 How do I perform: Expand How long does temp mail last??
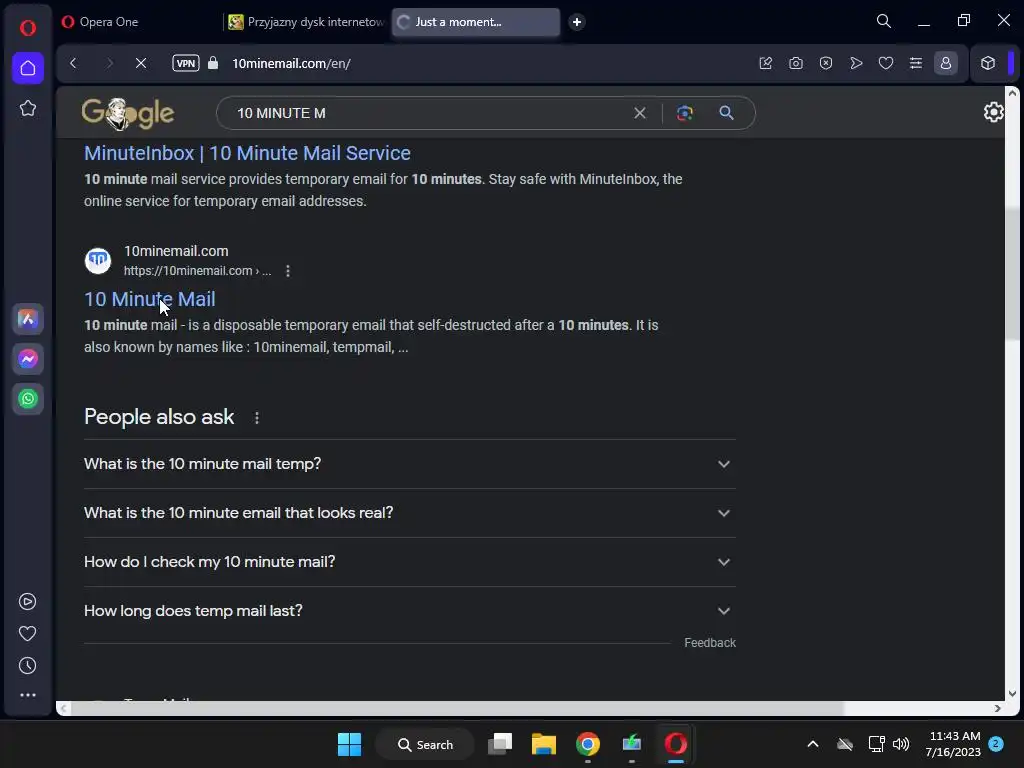tap(409, 611)
